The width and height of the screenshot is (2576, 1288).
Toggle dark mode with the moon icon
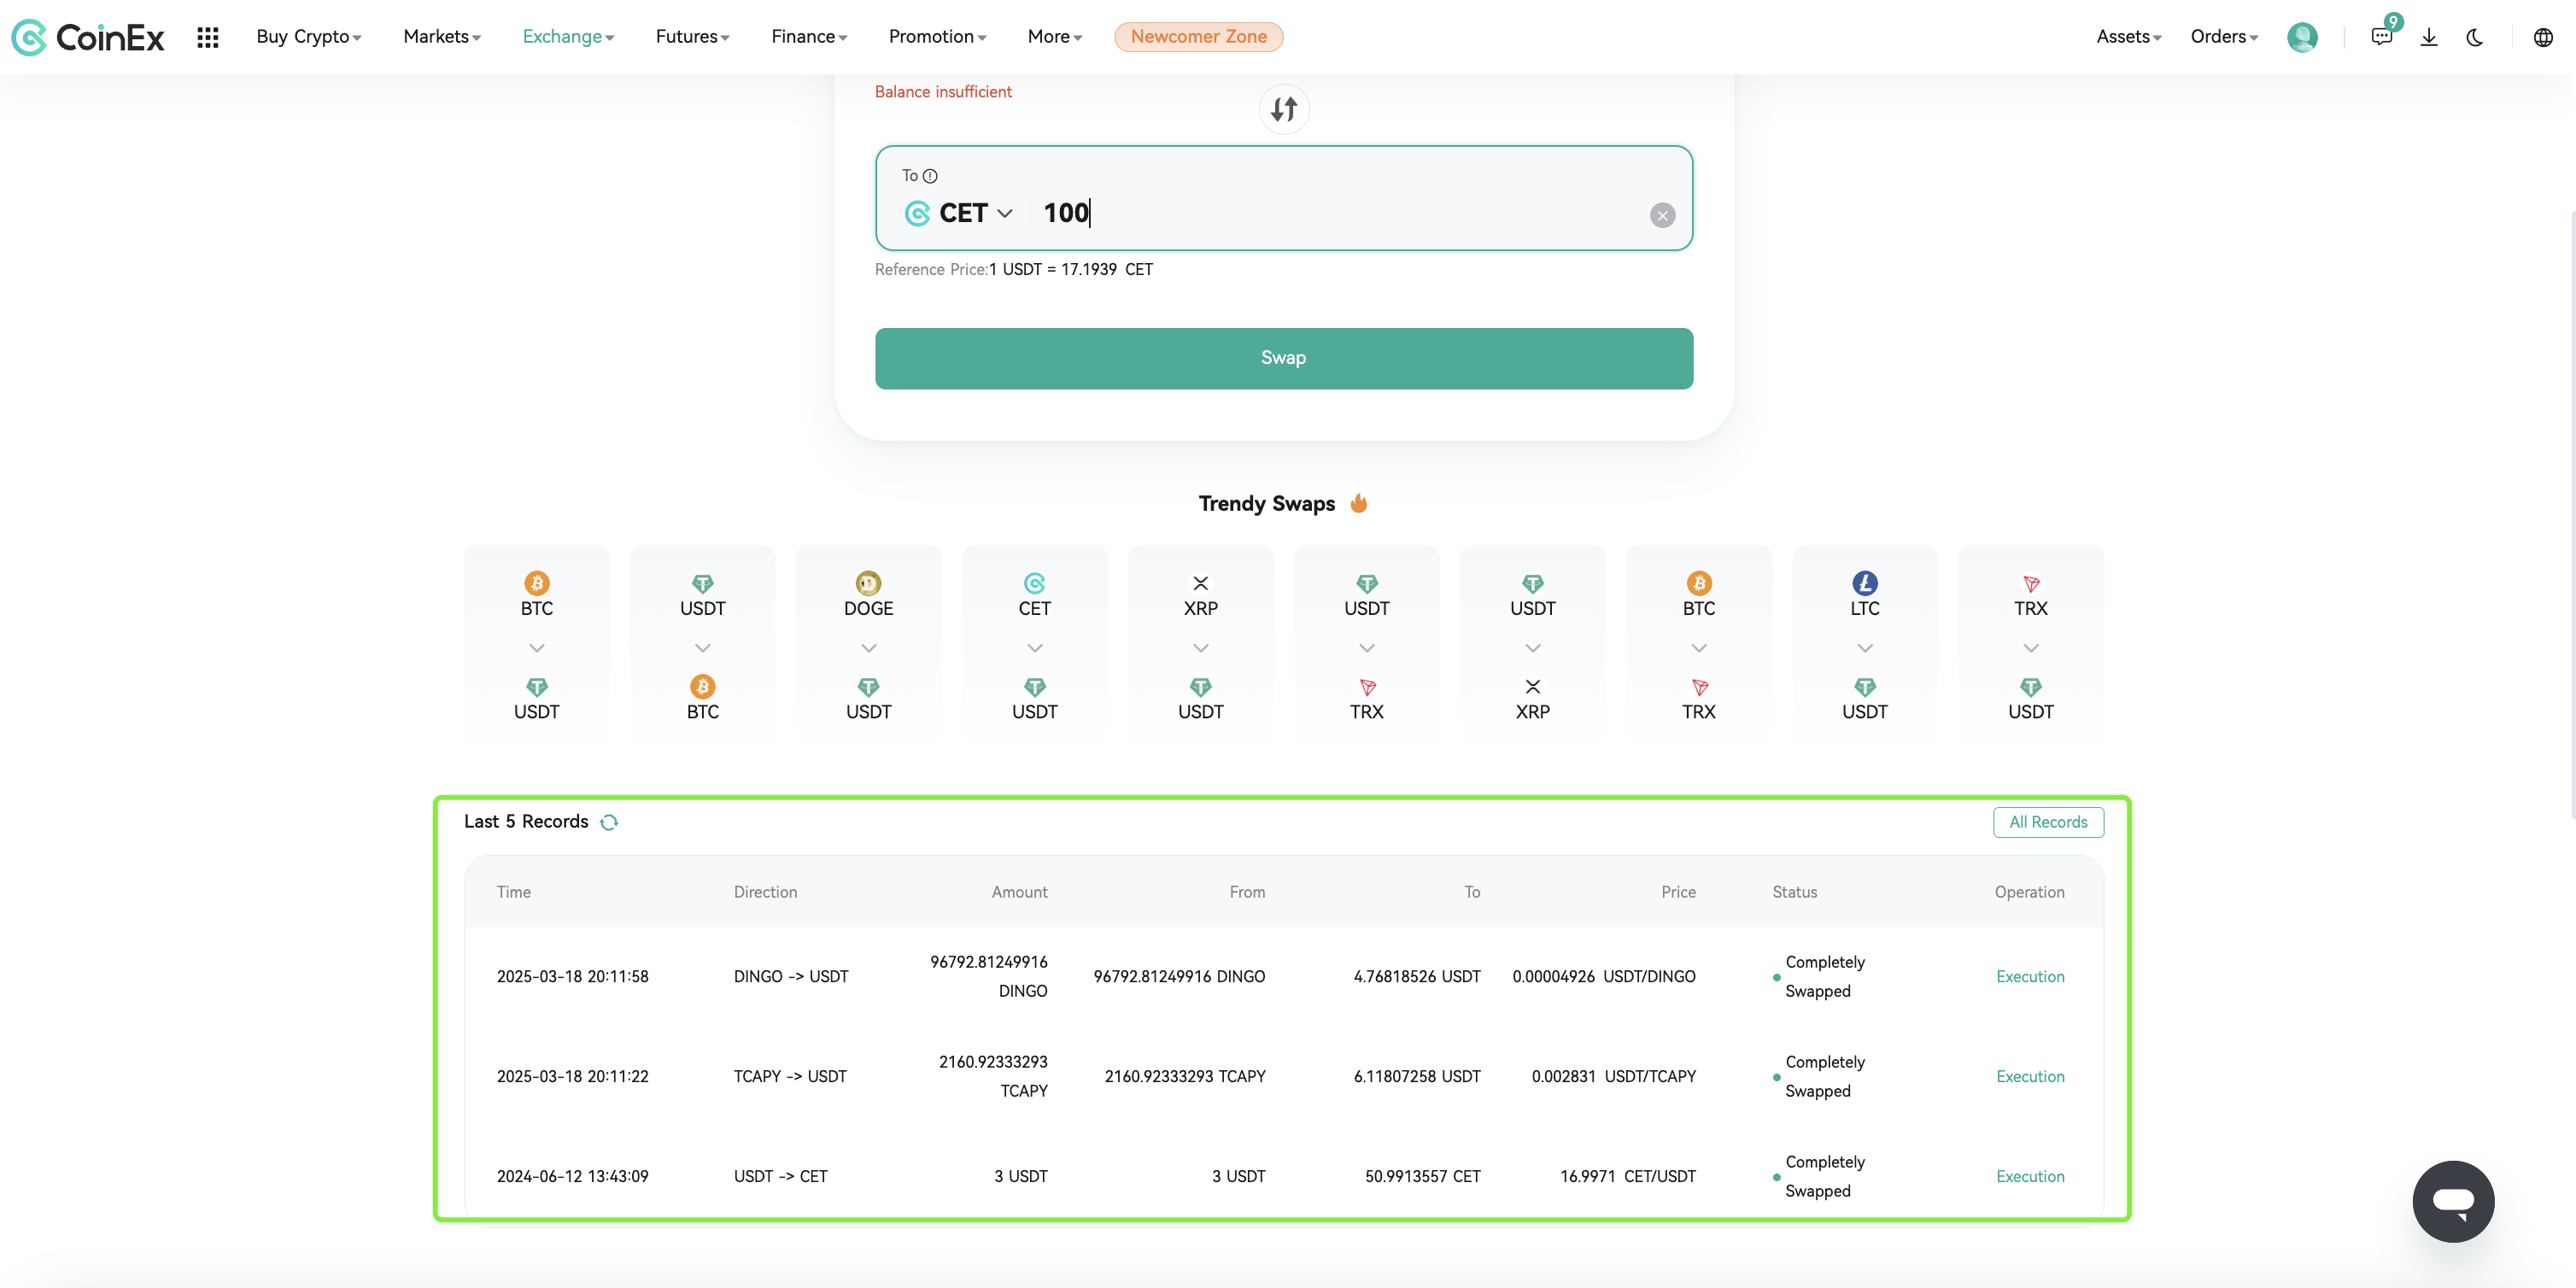click(x=2475, y=37)
